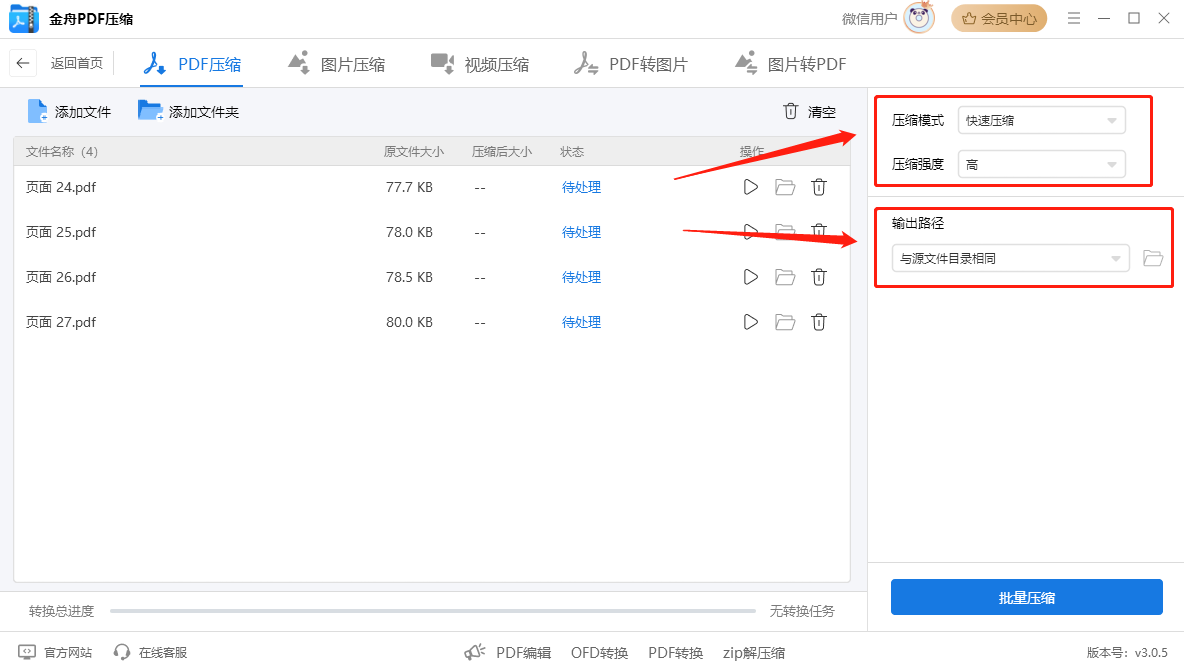This screenshot has width=1184, height=668.
Task: Switch to PDF压缩 tab
Action: 193,64
